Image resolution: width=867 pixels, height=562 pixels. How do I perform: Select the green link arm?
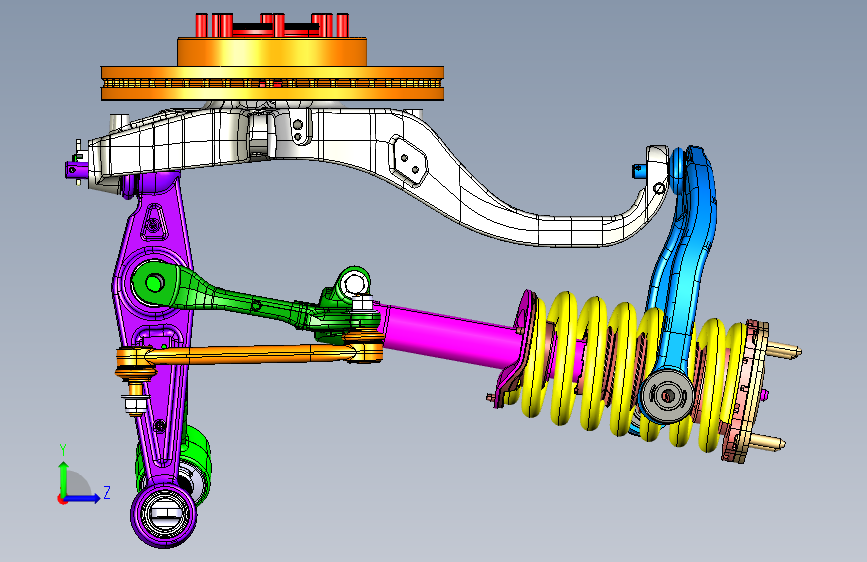click(254, 301)
